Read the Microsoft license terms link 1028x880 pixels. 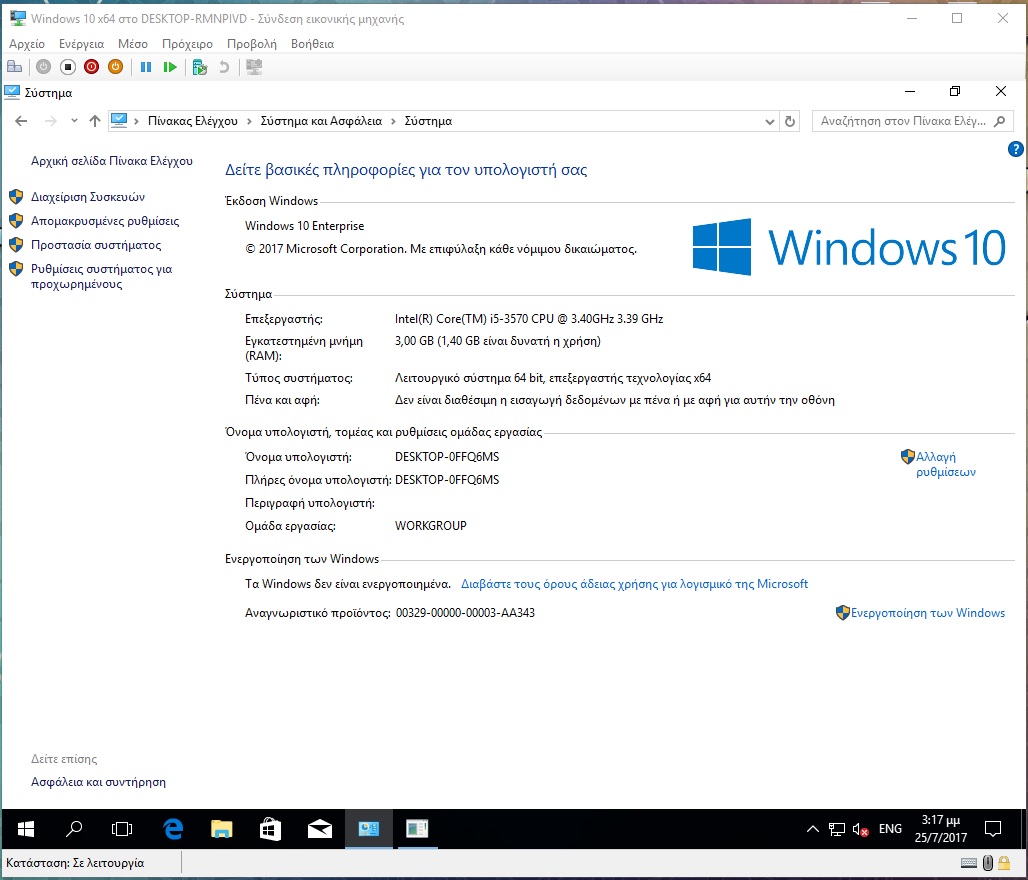click(634, 584)
